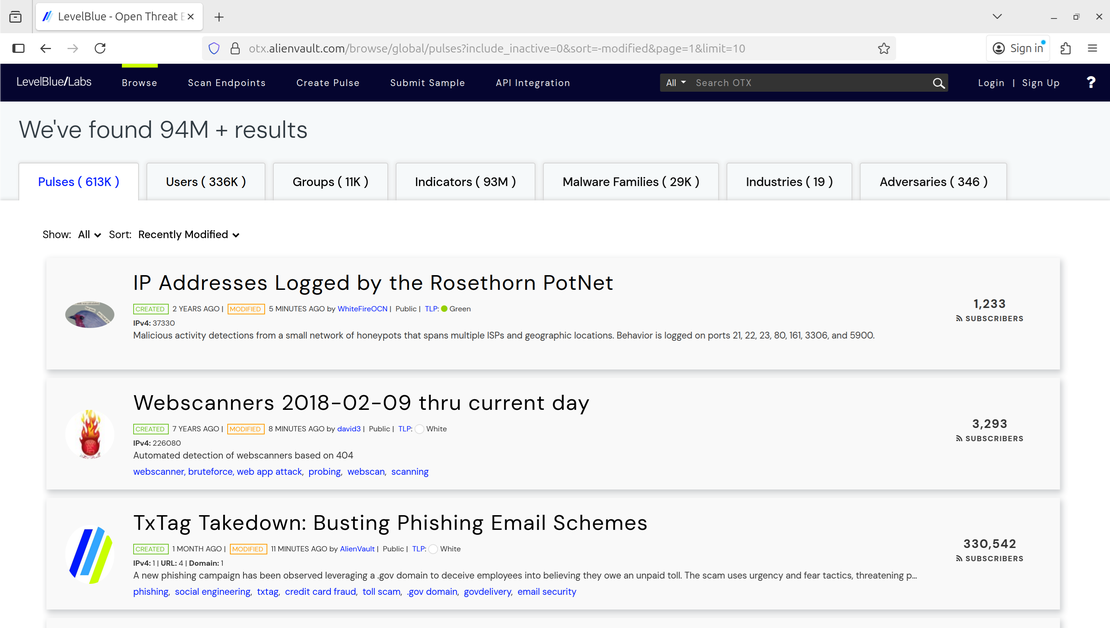Viewport: 1110px width, 628px height.
Task: Click the Rosethorn PotNet pulse avatar
Action: tap(90, 315)
